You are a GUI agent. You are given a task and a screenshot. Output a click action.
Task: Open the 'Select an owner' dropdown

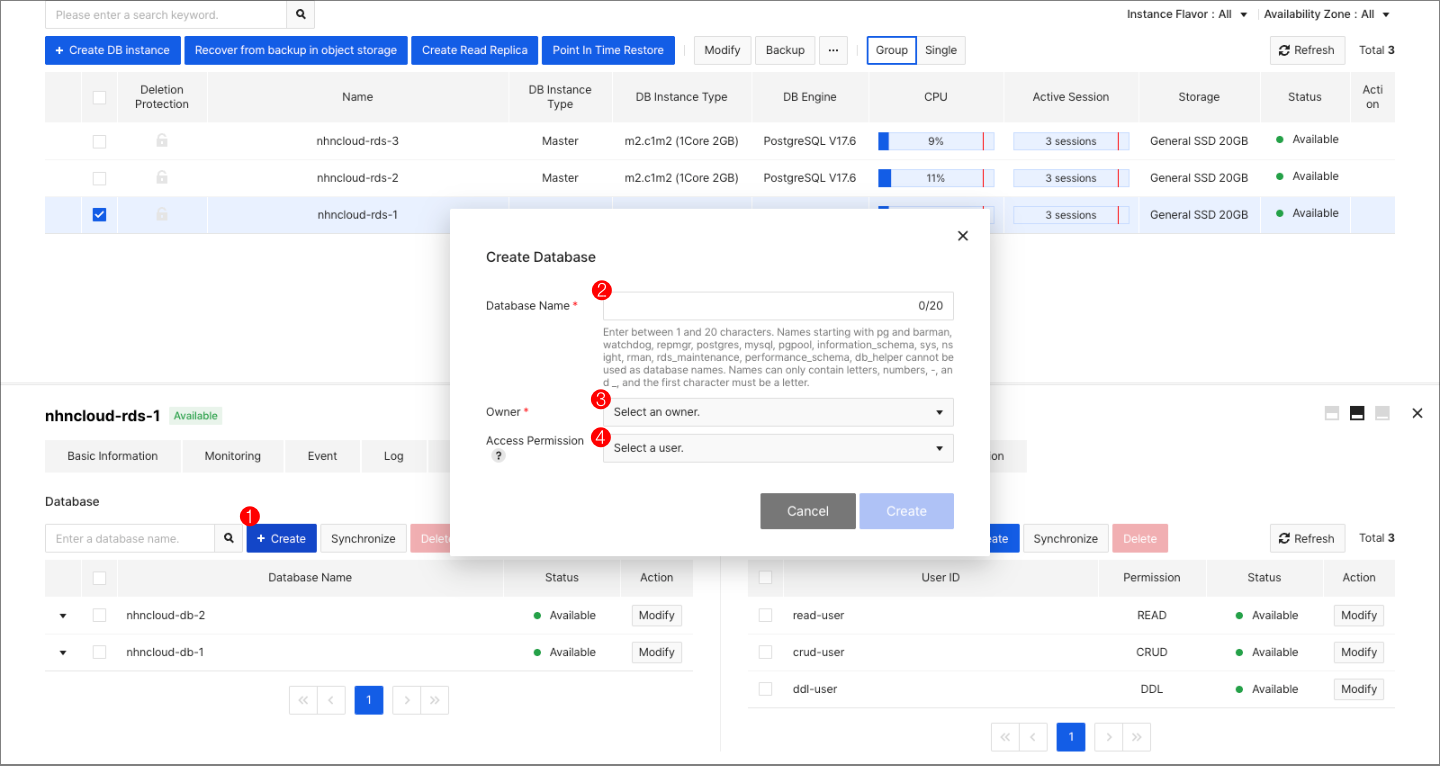777,411
